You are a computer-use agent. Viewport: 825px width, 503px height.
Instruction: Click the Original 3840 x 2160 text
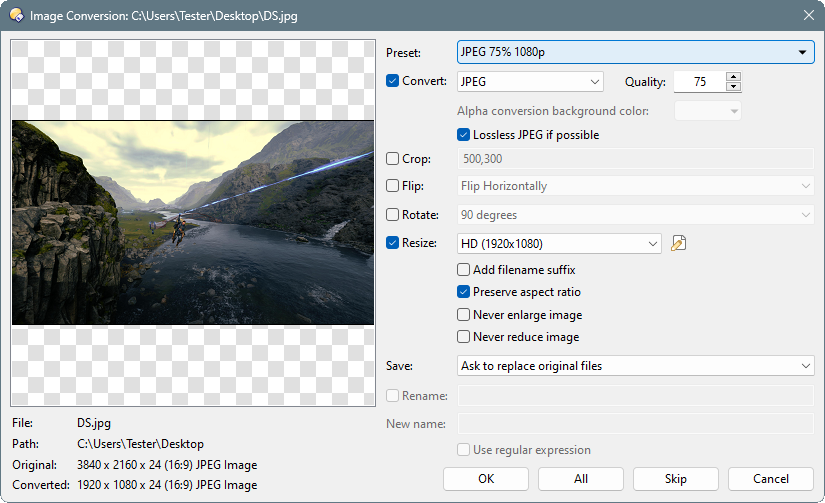(x=167, y=465)
